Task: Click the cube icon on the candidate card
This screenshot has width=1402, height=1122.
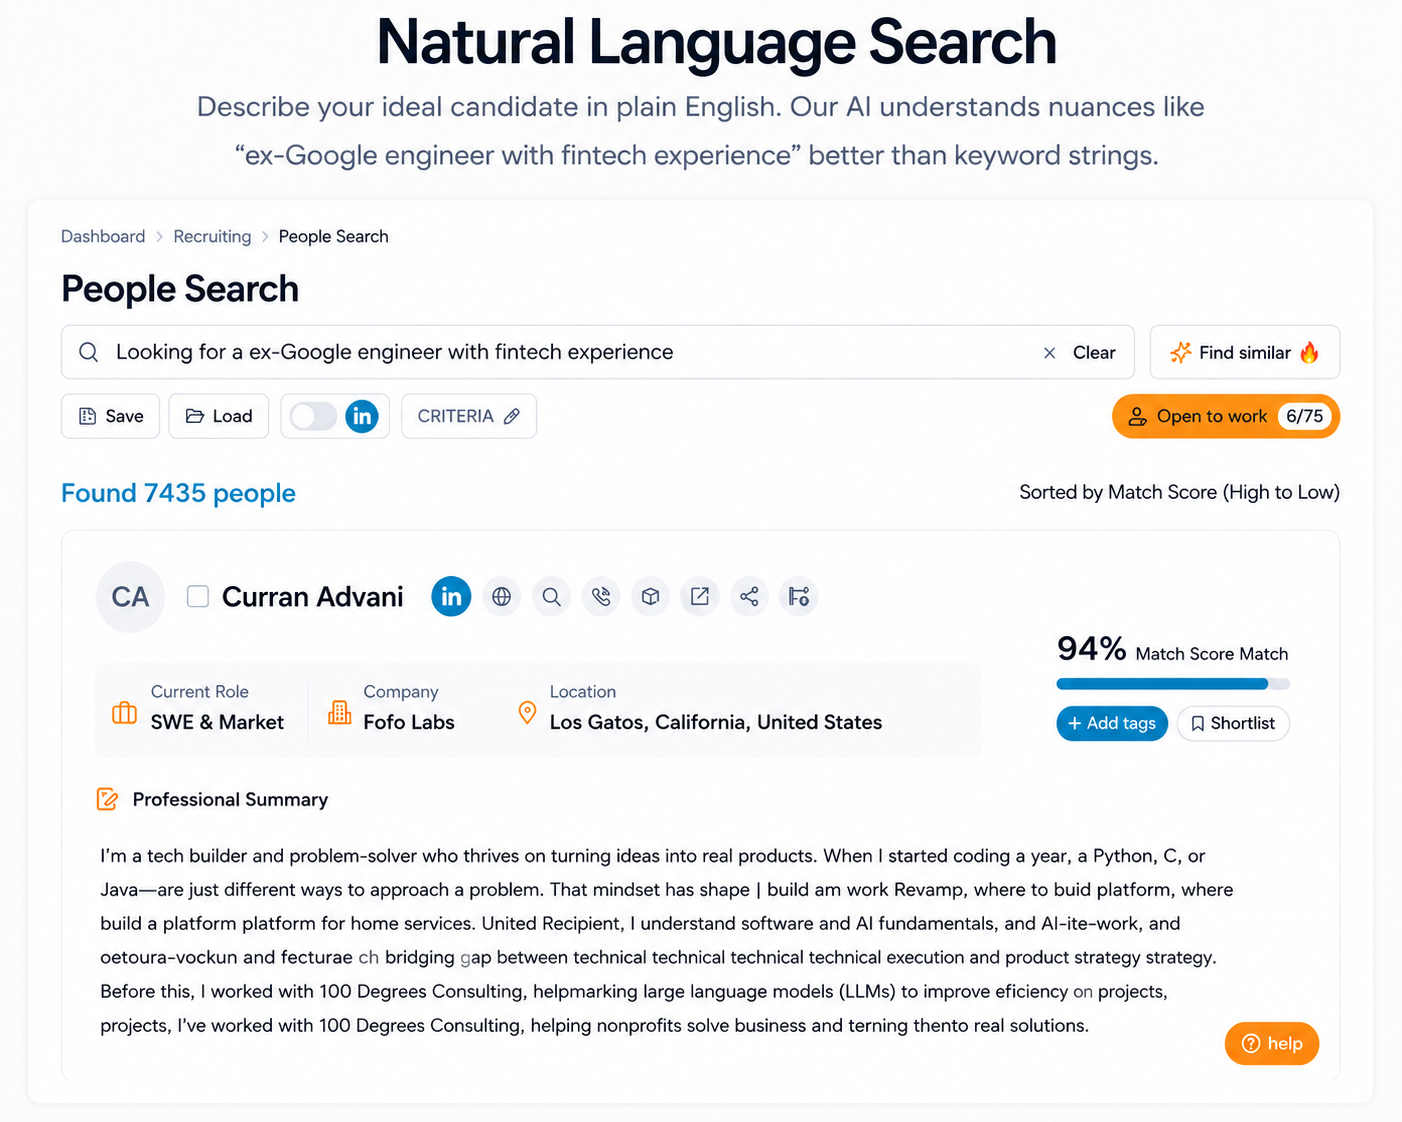Action: click(x=650, y=597)
